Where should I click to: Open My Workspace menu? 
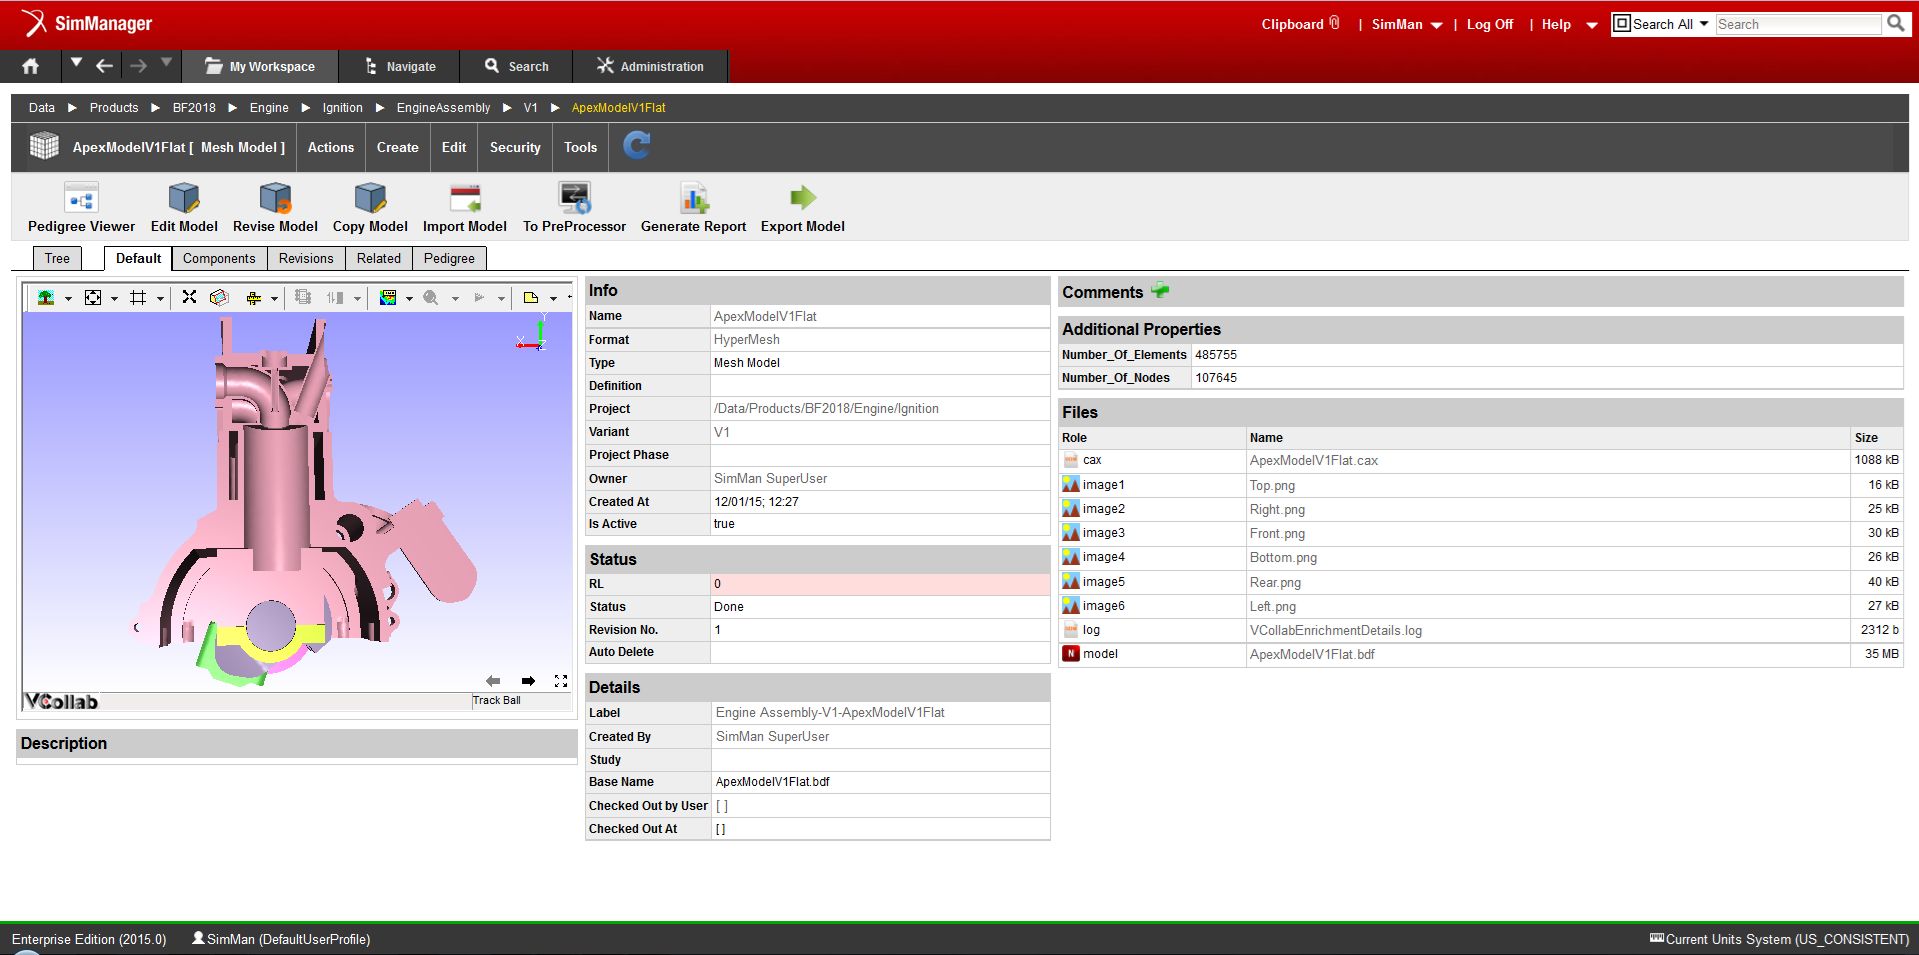[x=260, y=66]
